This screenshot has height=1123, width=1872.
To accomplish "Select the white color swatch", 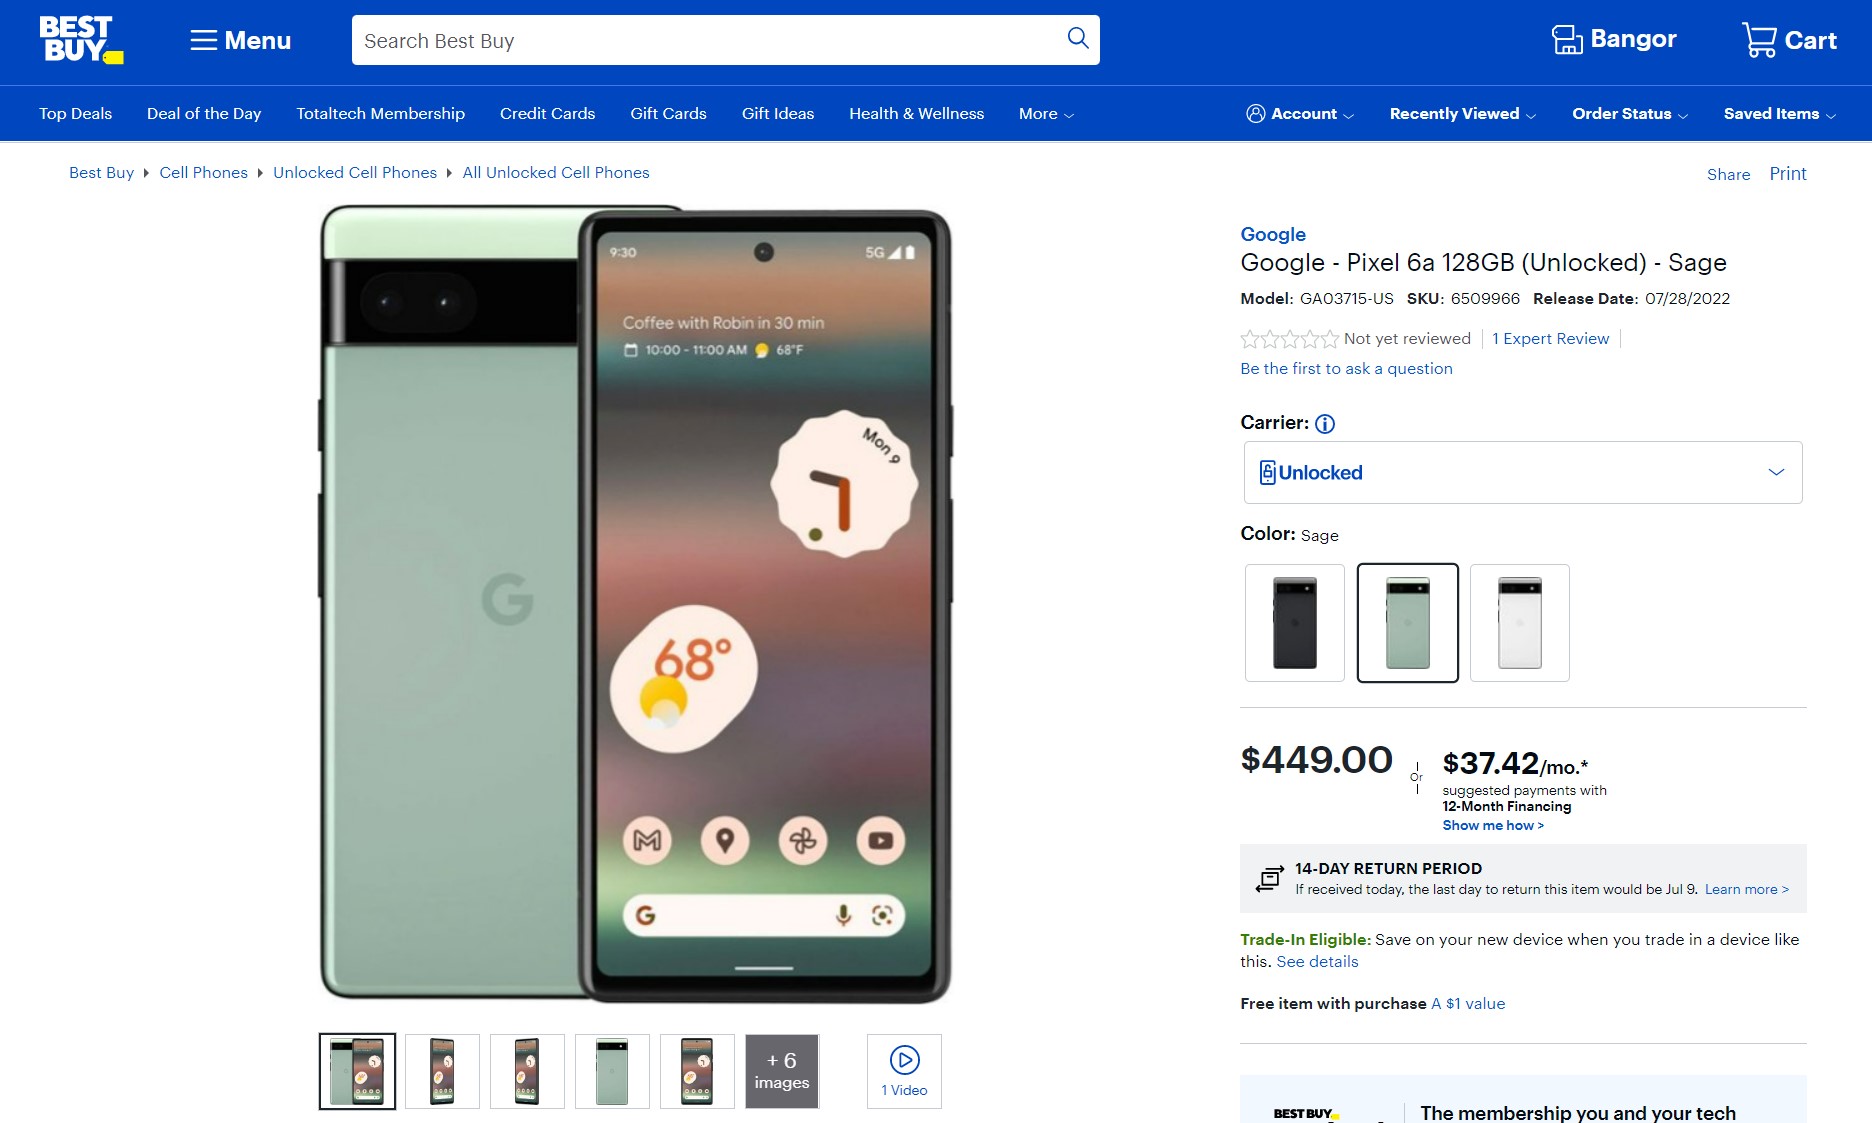I will tap(1520, 623).
